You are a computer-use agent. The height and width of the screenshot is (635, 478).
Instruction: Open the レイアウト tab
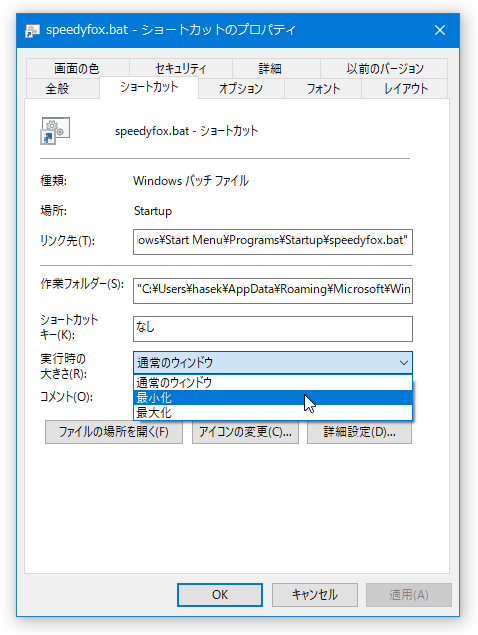click(x=405, y=89)
